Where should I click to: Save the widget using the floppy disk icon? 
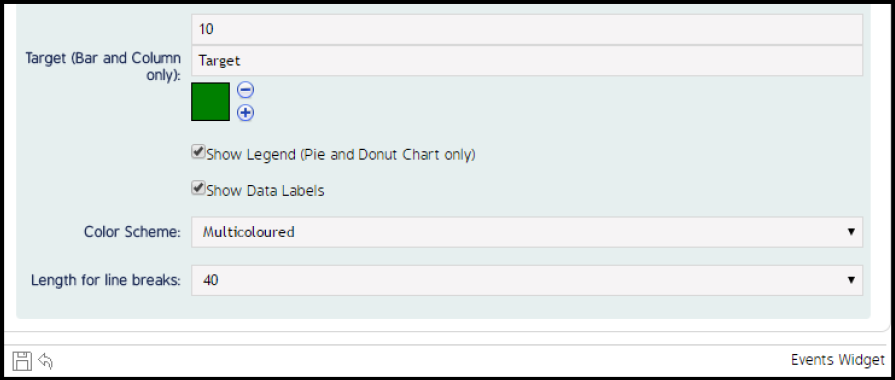point(22,361)
